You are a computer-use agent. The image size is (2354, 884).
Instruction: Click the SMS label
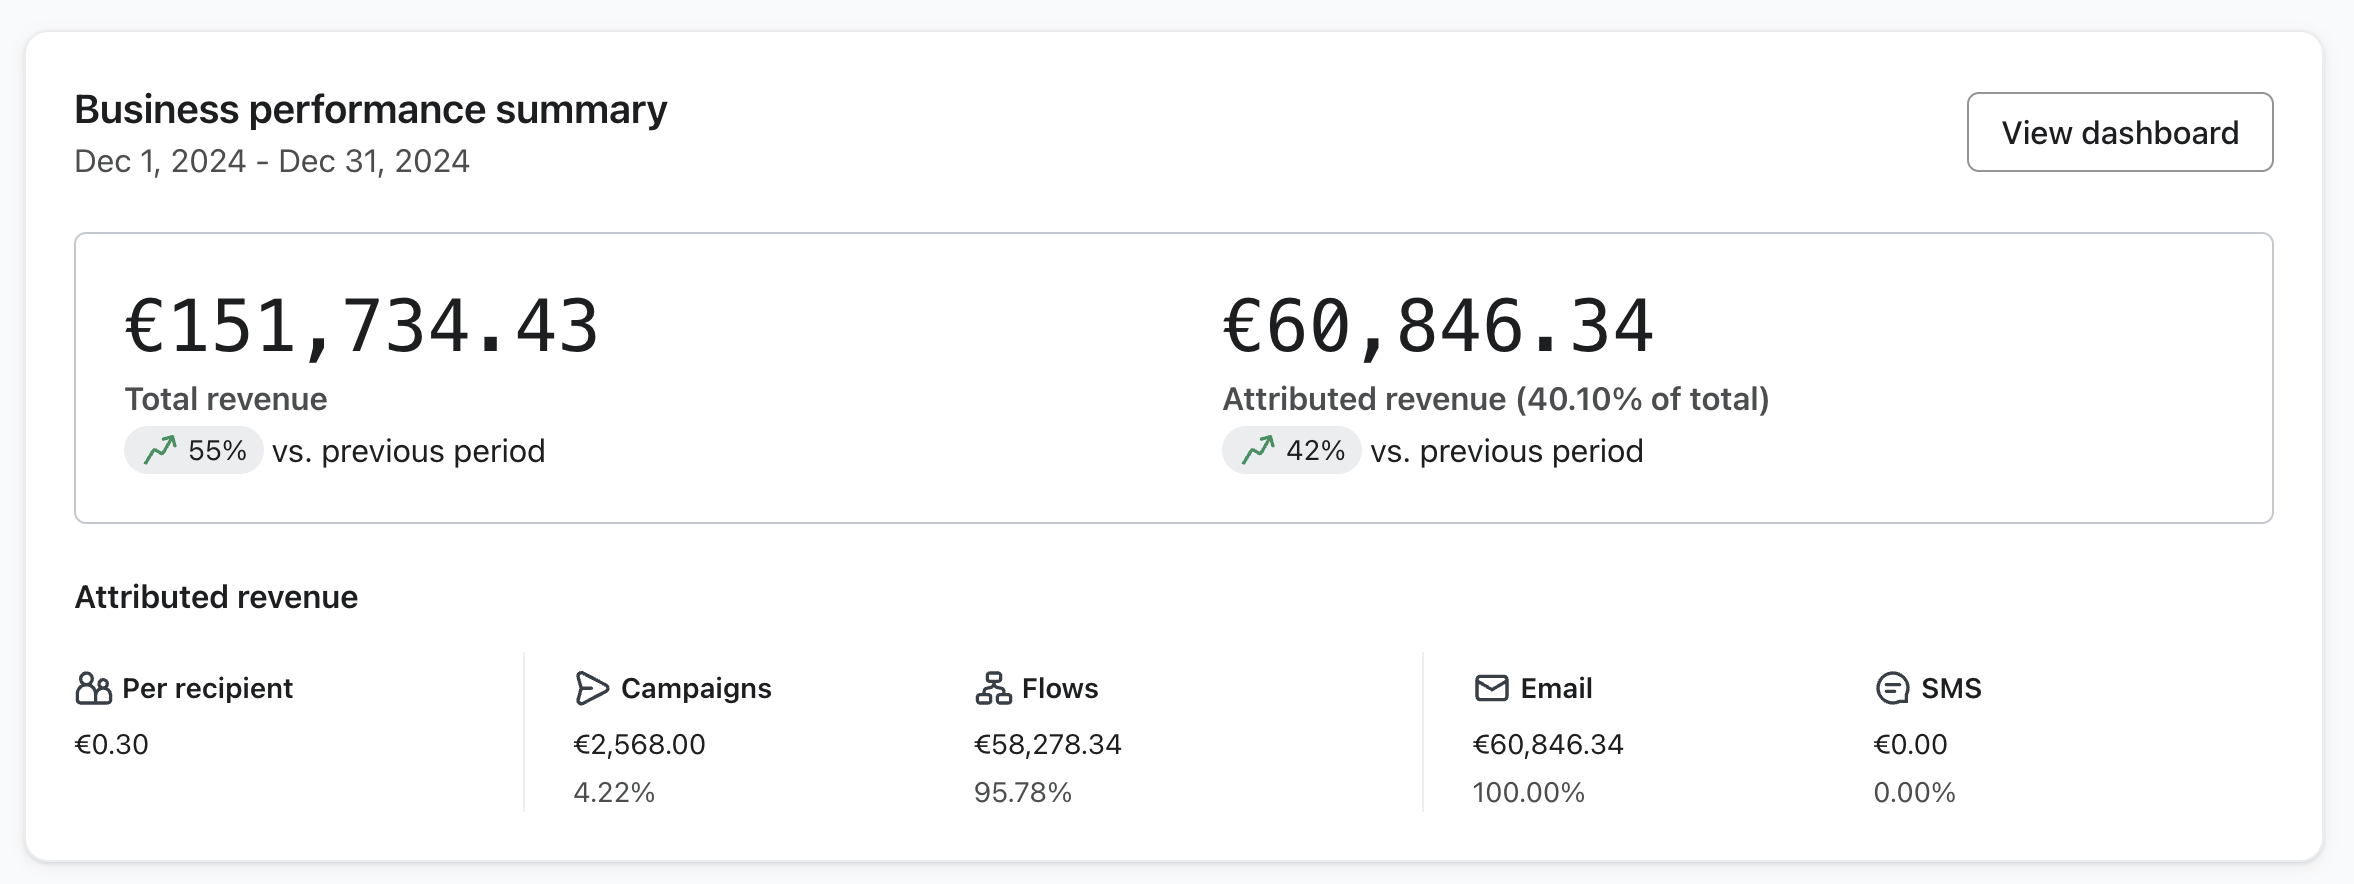(1951, 689)
